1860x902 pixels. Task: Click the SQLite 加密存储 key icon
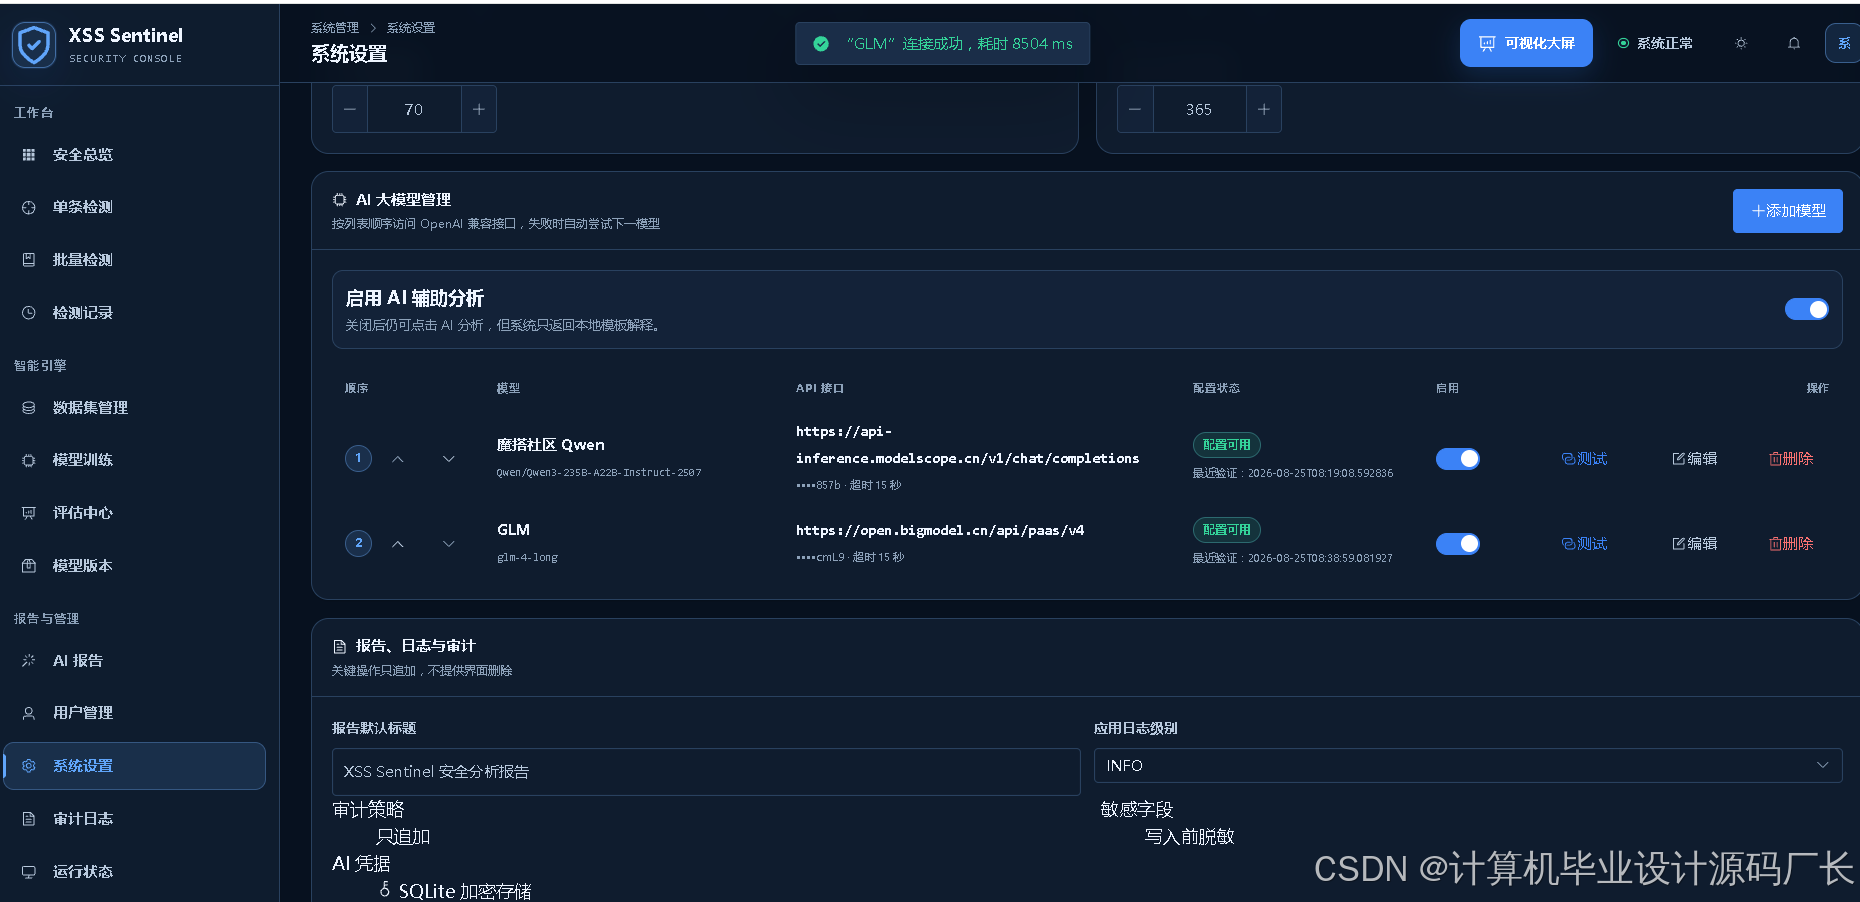click(x=385, y=889)
